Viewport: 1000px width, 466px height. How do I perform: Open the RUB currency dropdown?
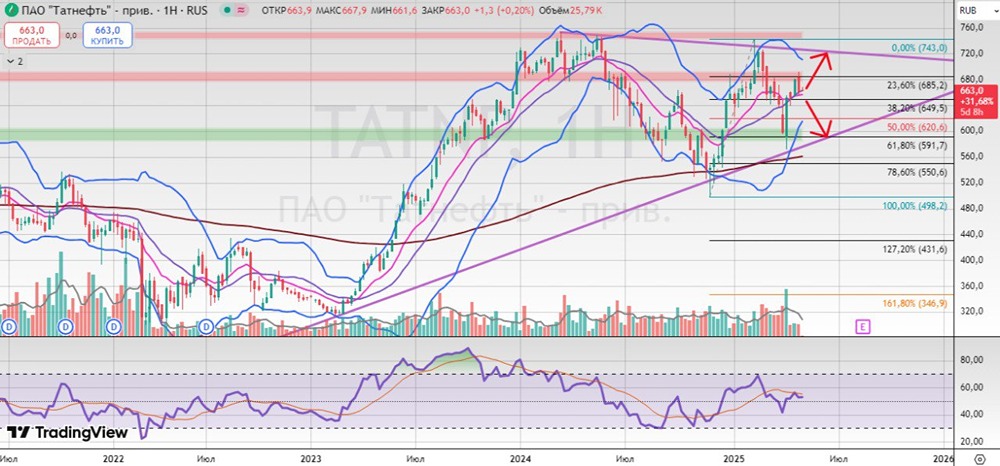976,10
